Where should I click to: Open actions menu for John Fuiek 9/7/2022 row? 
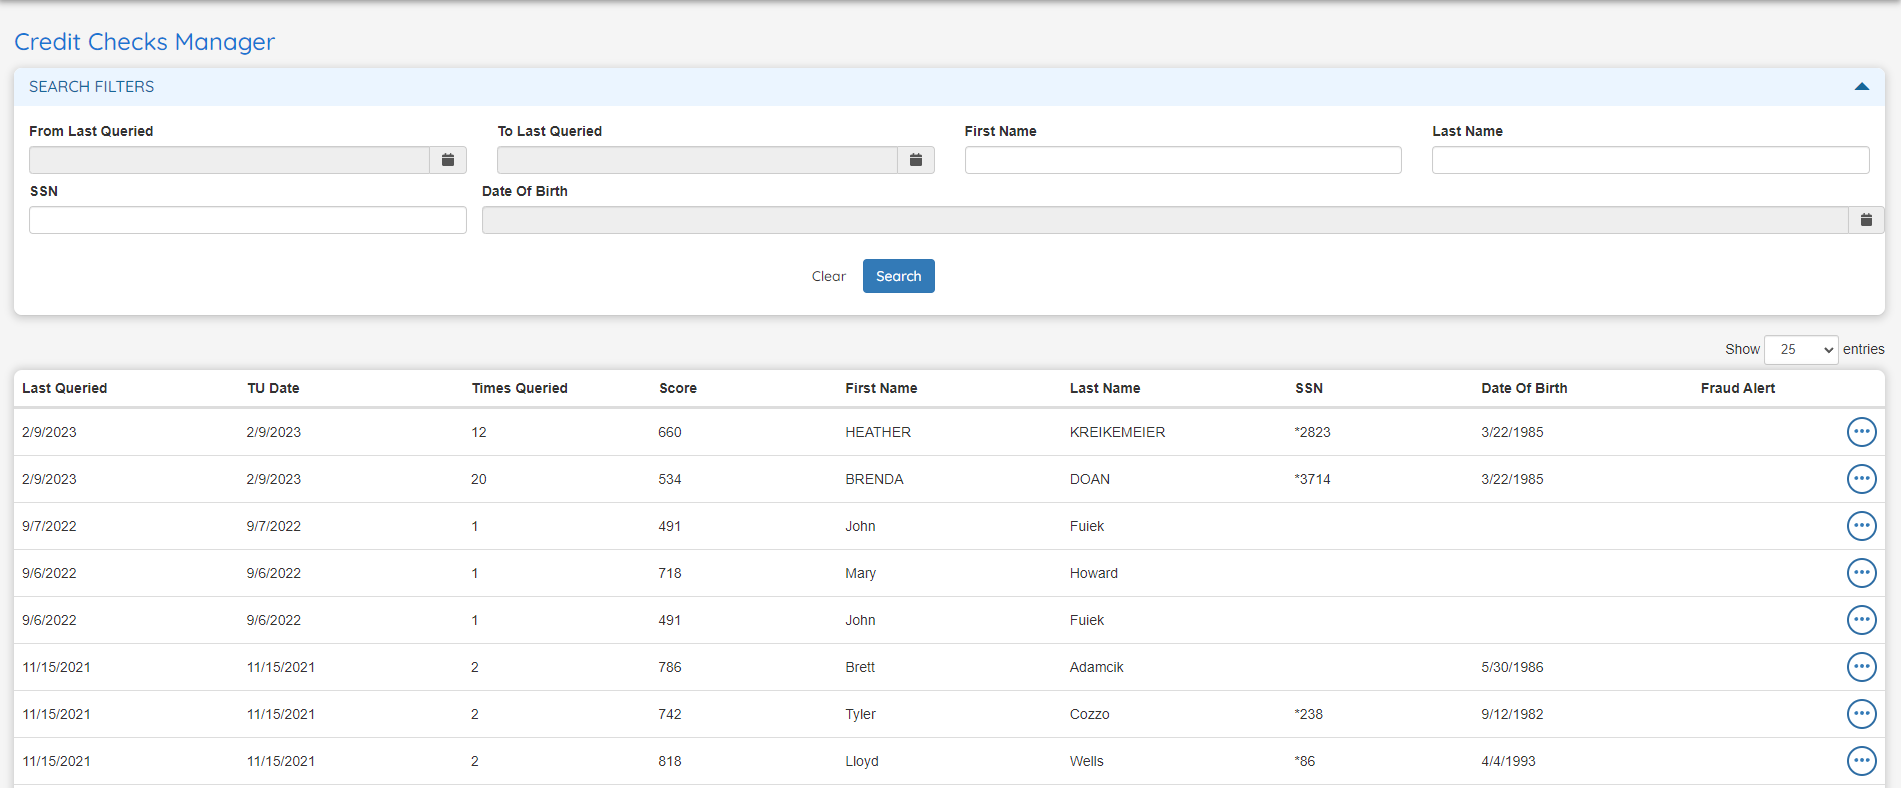coord(1861,526)
